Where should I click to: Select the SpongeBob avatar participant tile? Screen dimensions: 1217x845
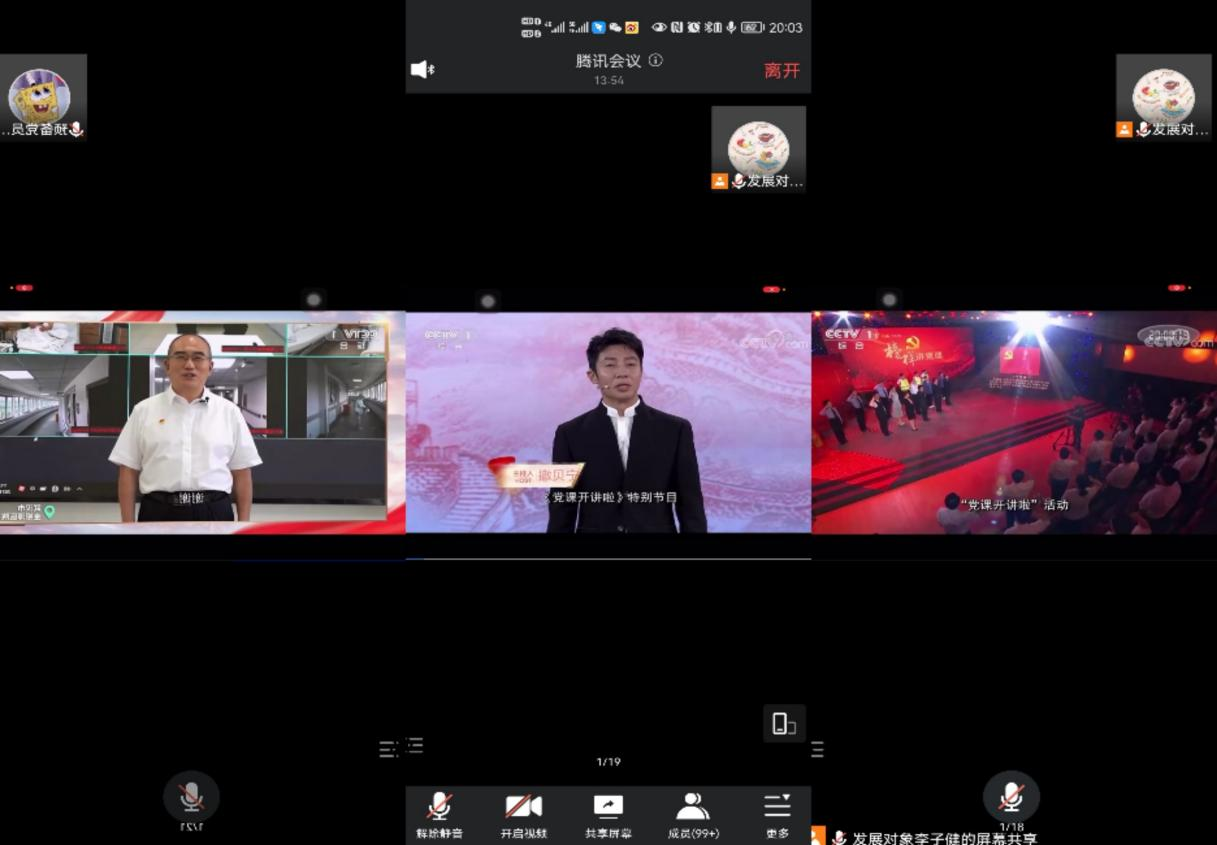coord(42,97)
